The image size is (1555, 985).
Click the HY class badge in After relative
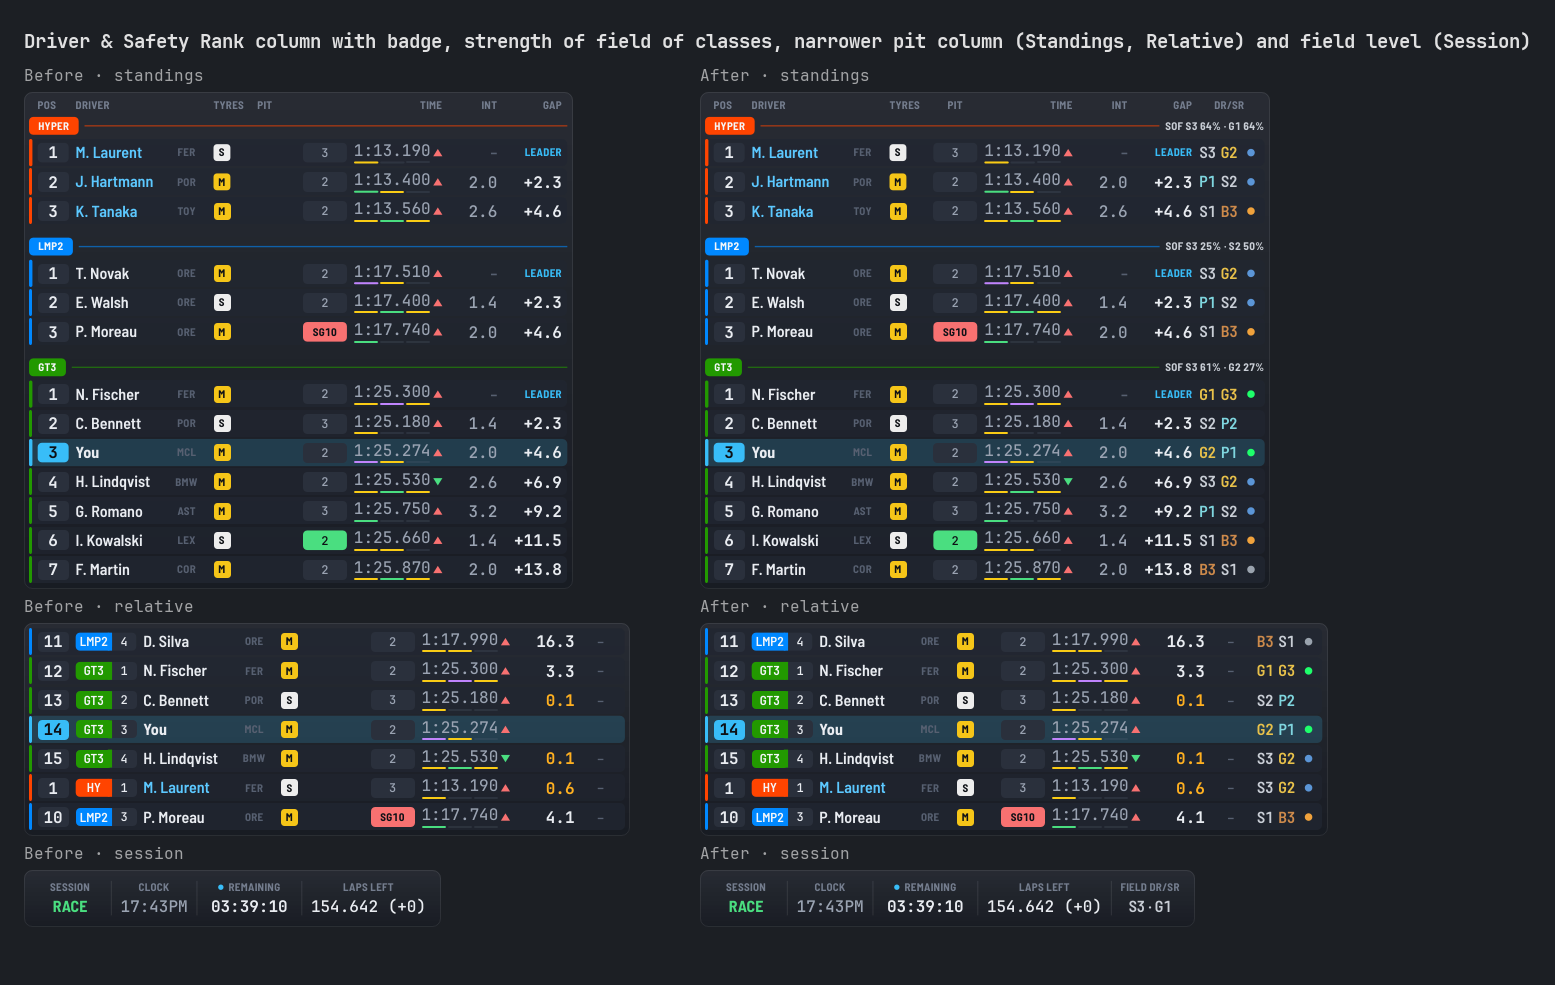click(x=770, y=788)
